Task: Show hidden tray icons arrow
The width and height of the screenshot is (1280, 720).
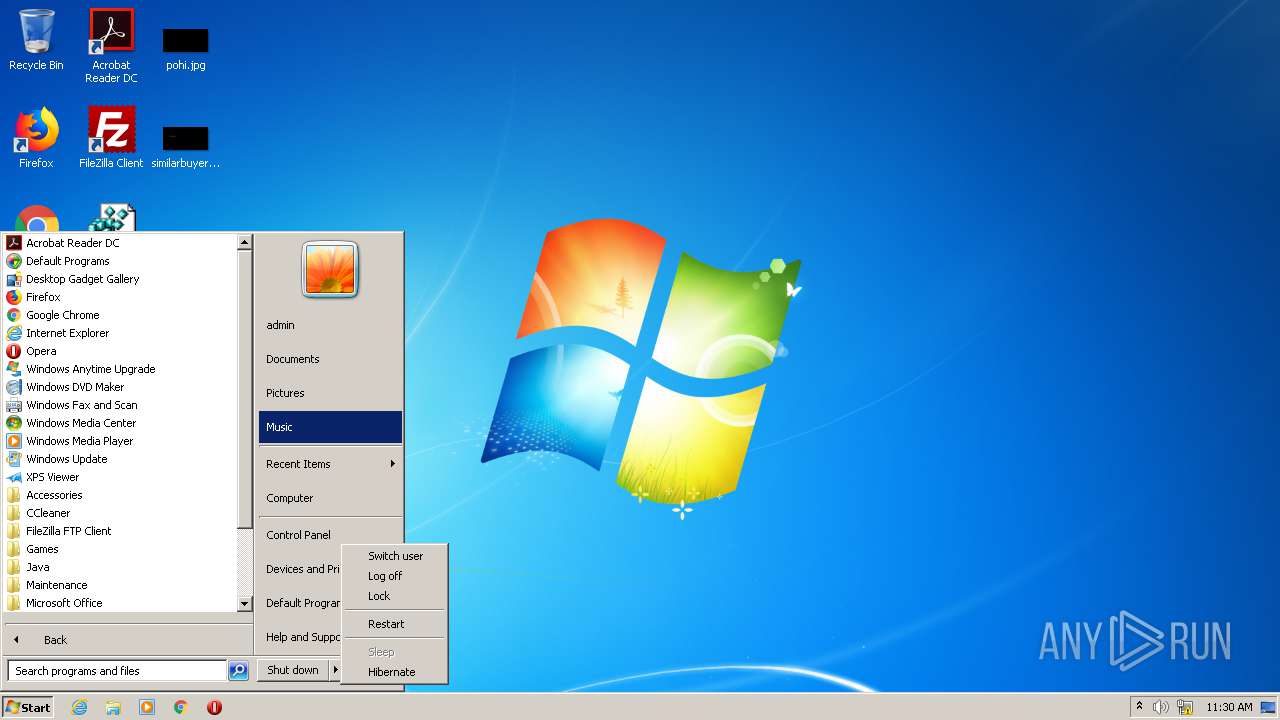Action: pyautogui.click(x=1139, y=707)
